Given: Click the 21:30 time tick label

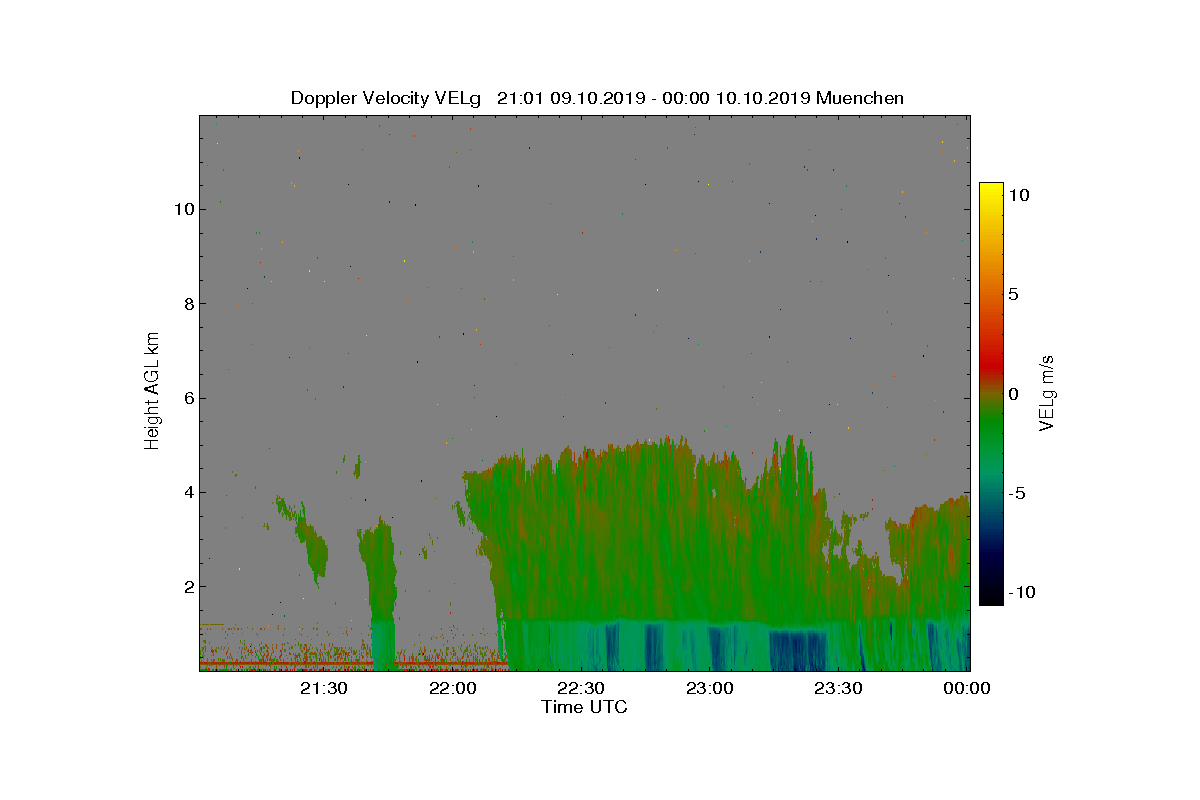Looking at the screenshot, I should pyautogui.click(x=324, y=688).
